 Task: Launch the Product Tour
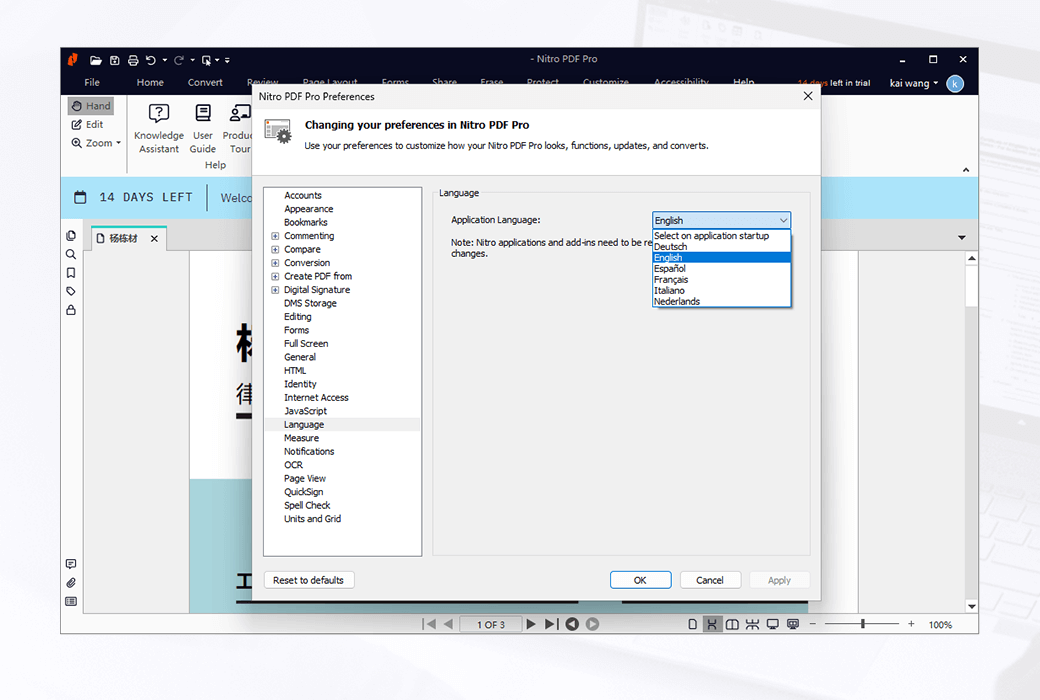(240, 127)
